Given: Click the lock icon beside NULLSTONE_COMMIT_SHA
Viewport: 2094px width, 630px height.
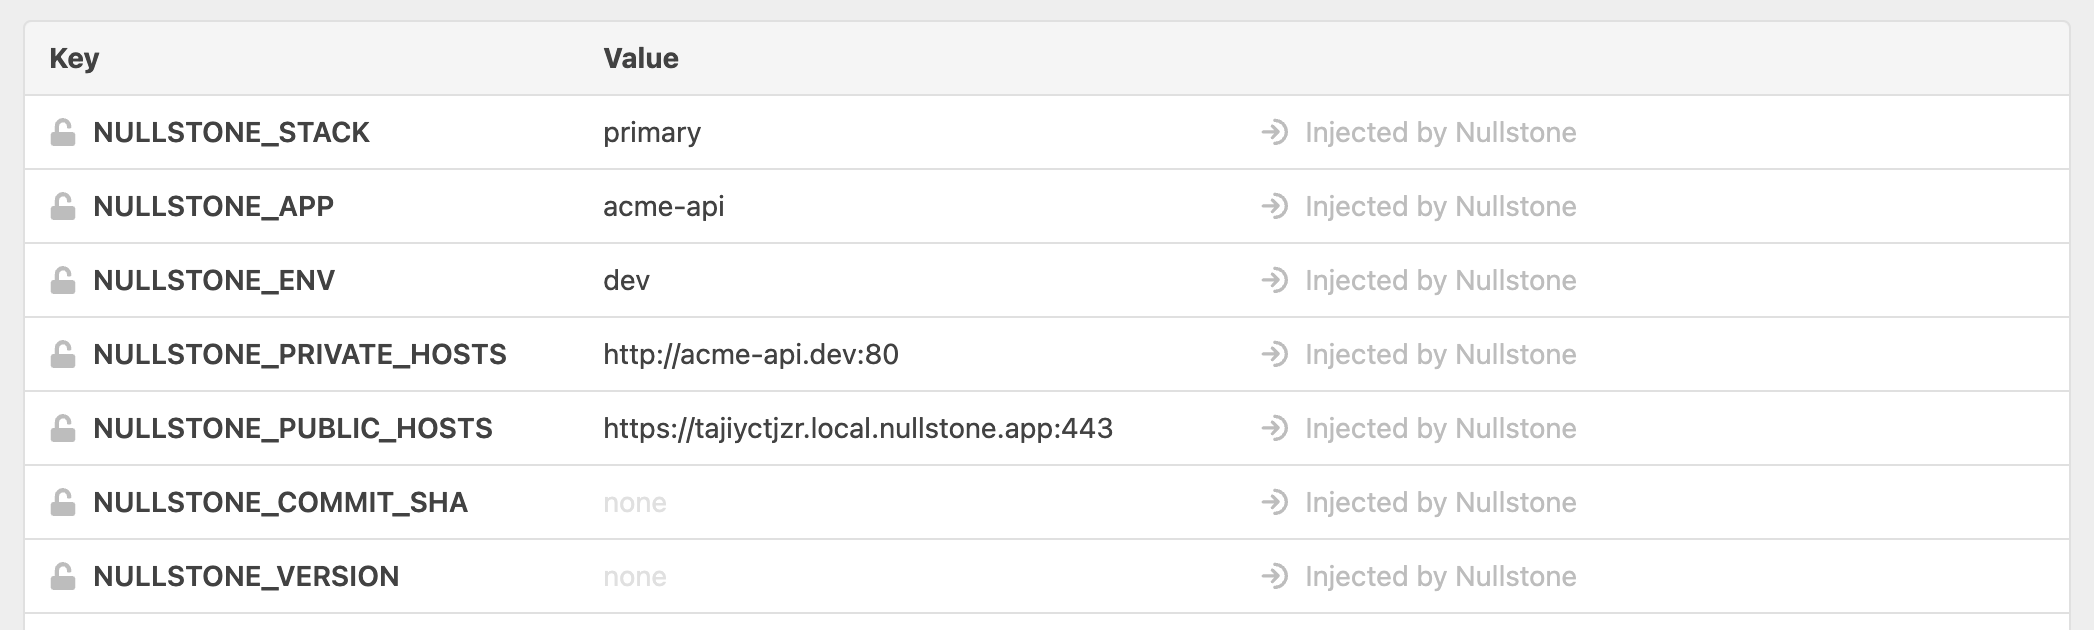Looking at the screenshot, I should [63, 502].
